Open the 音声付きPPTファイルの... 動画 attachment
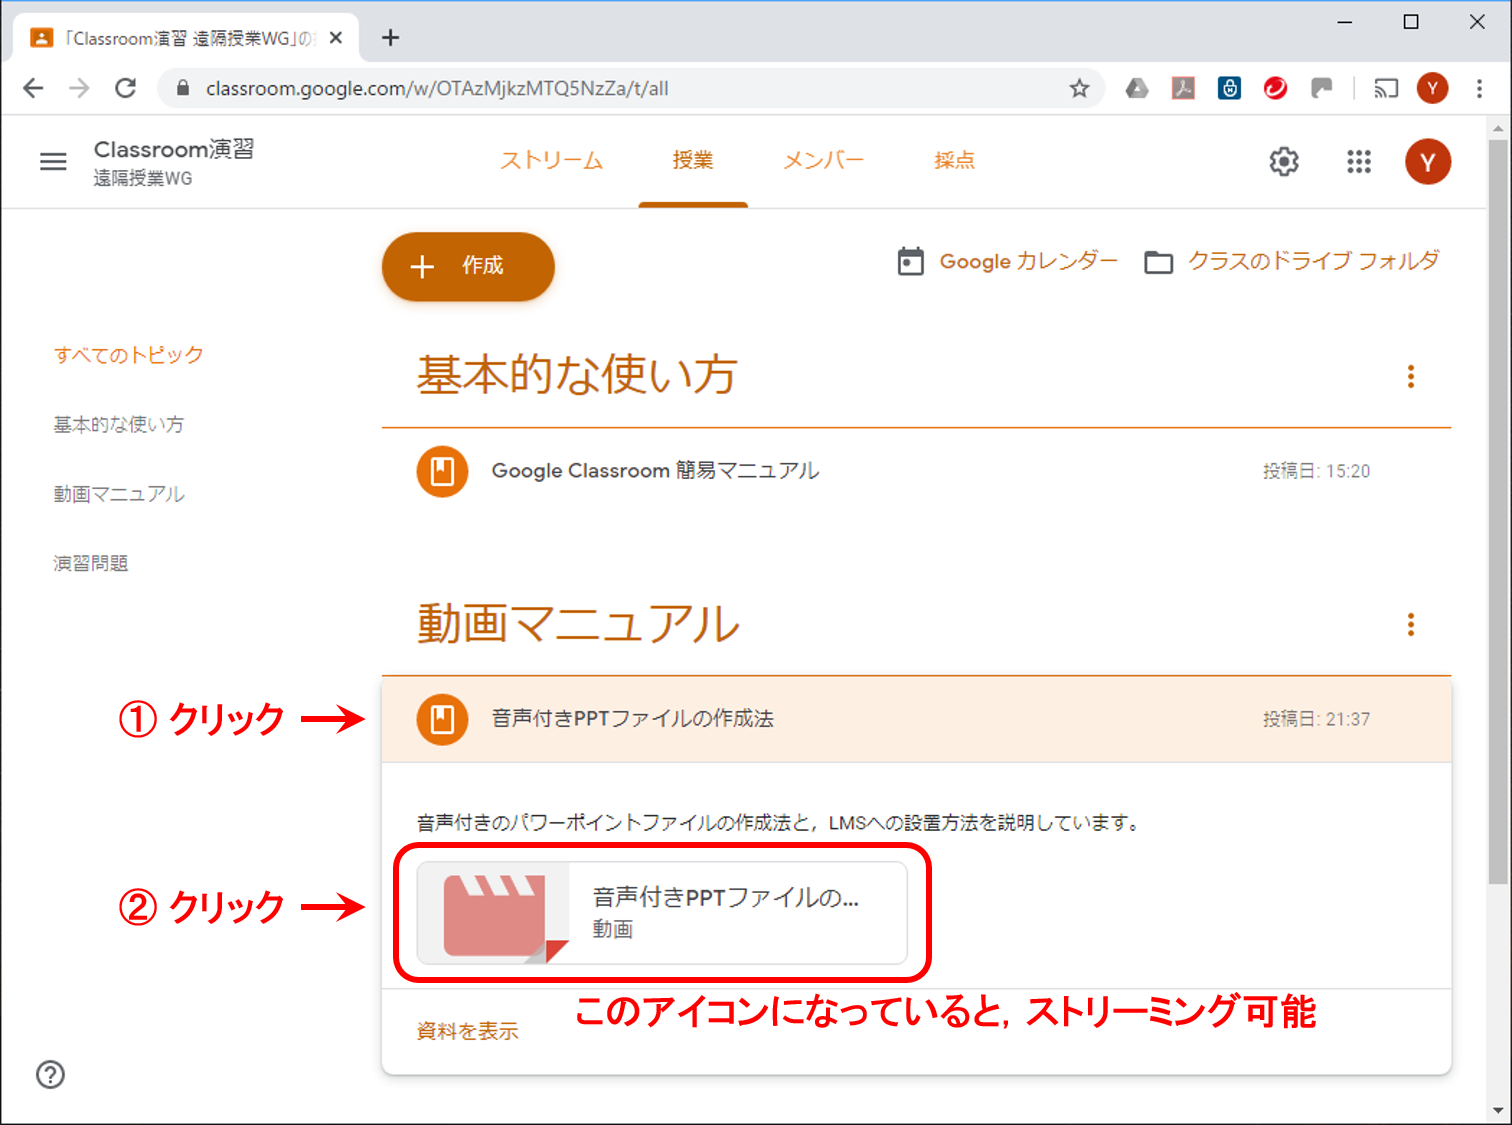Screen dimensions: 1512x1125 coord(662,914)
